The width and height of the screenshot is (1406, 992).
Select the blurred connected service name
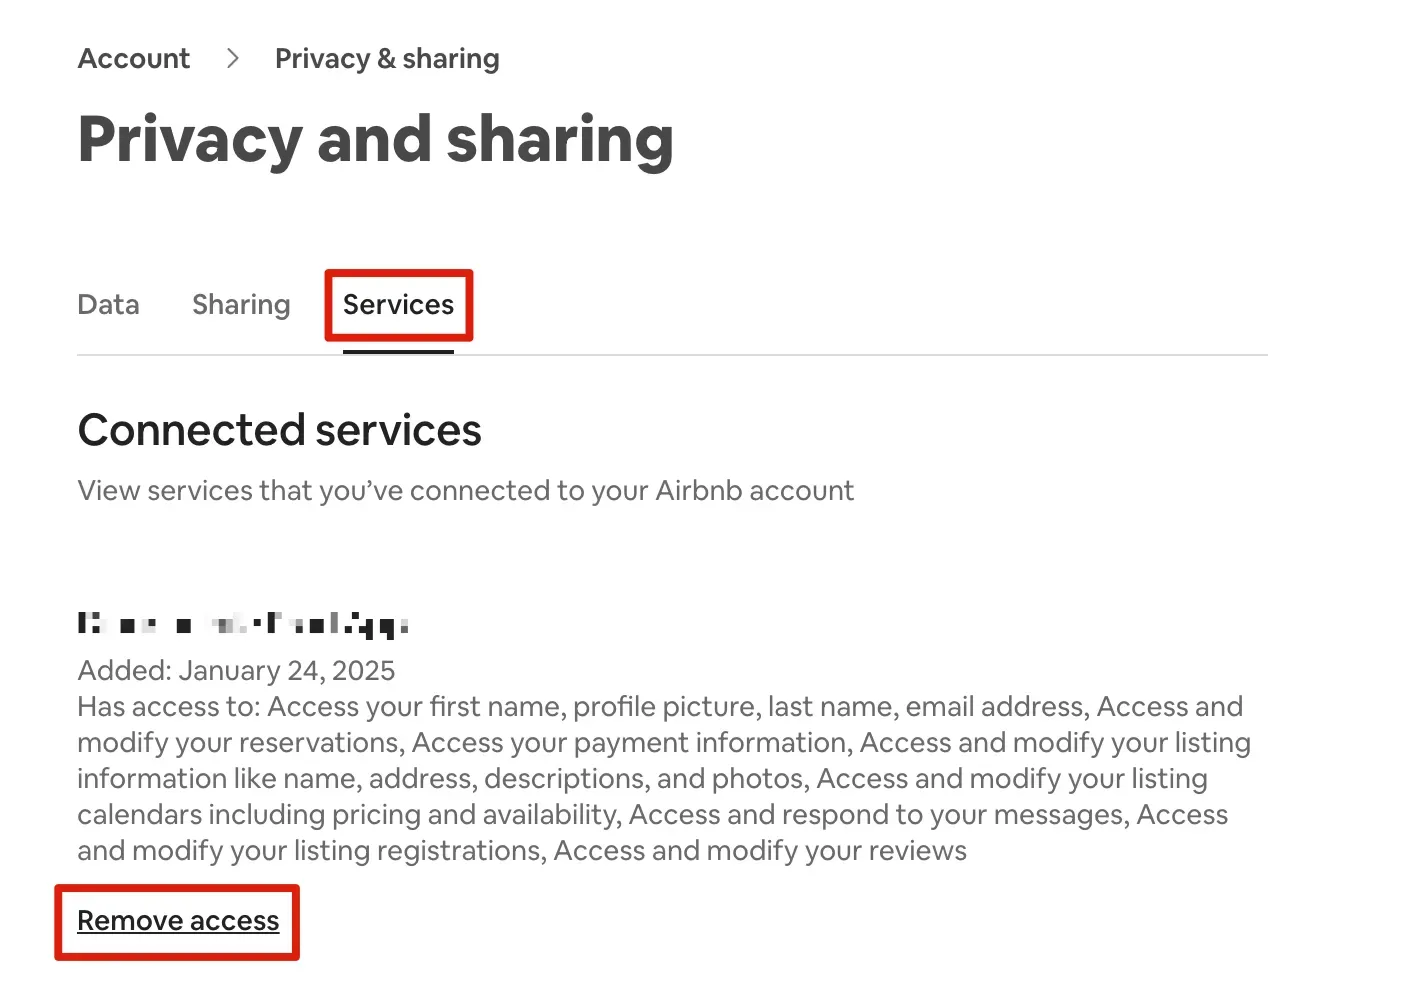[x=243, y=622]
